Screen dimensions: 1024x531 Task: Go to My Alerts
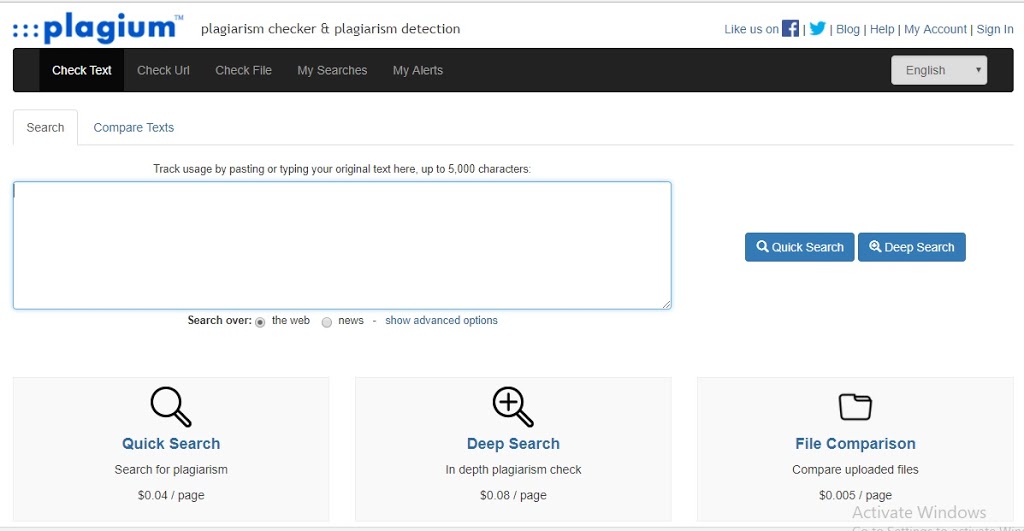point(418,70)
